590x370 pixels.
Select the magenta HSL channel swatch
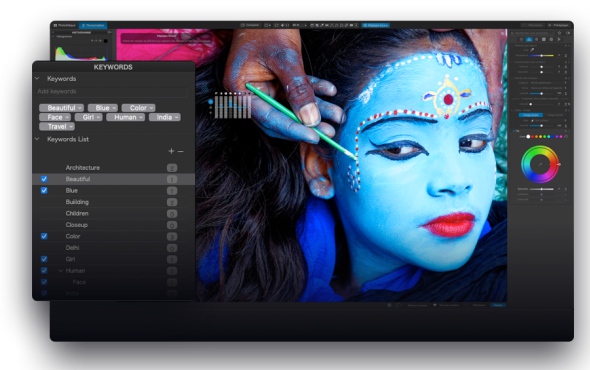point(561,137)
